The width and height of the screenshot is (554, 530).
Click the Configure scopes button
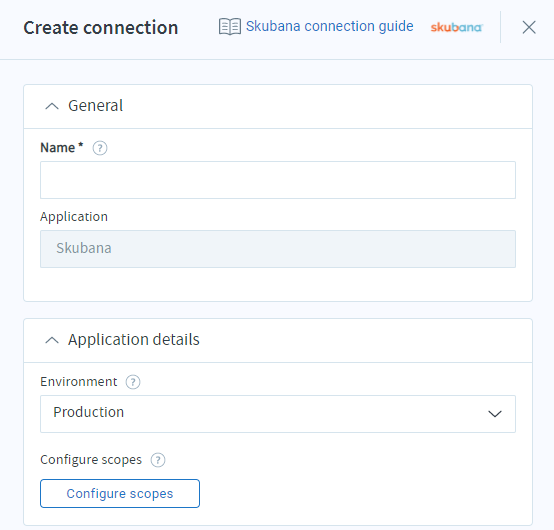pyautogui.click(x=120, y=493)
